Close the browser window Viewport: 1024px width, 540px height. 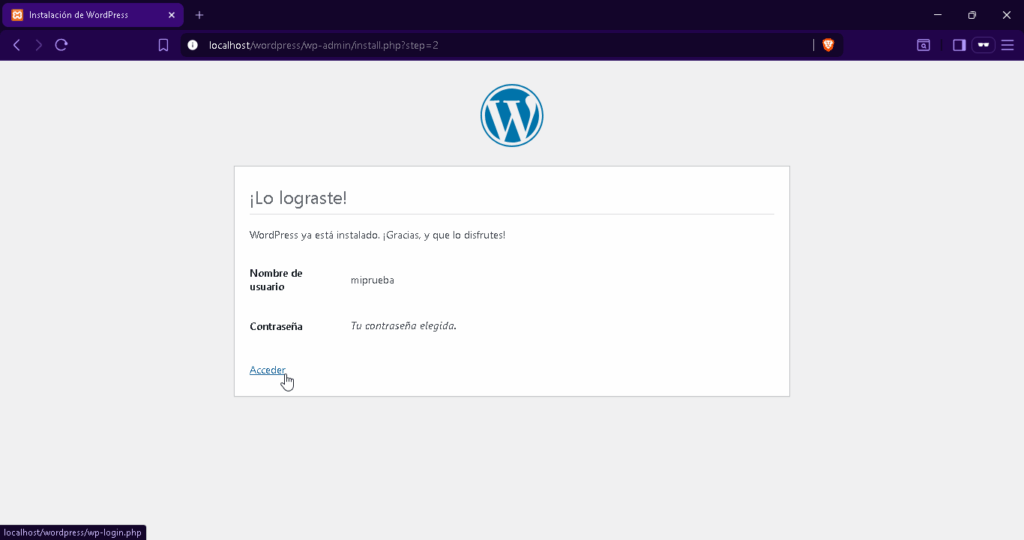pyautogui.click(x=1006, y=15)
